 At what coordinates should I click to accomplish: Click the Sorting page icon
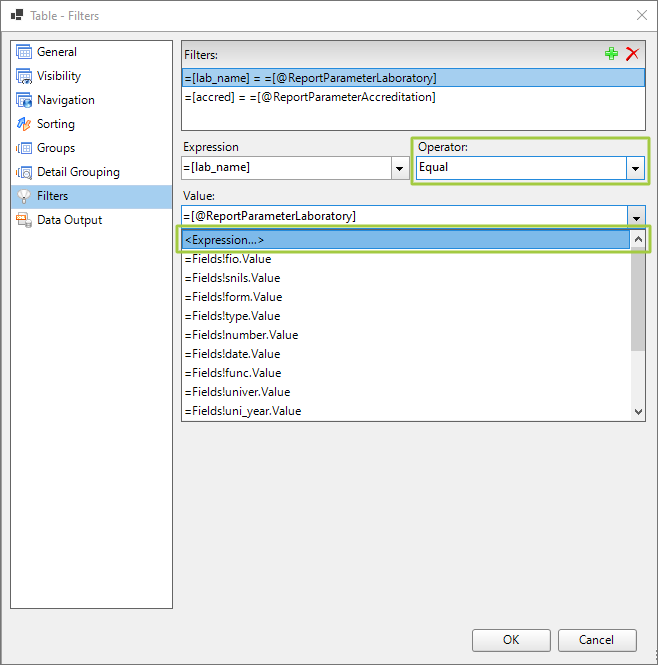click(24, 124)
